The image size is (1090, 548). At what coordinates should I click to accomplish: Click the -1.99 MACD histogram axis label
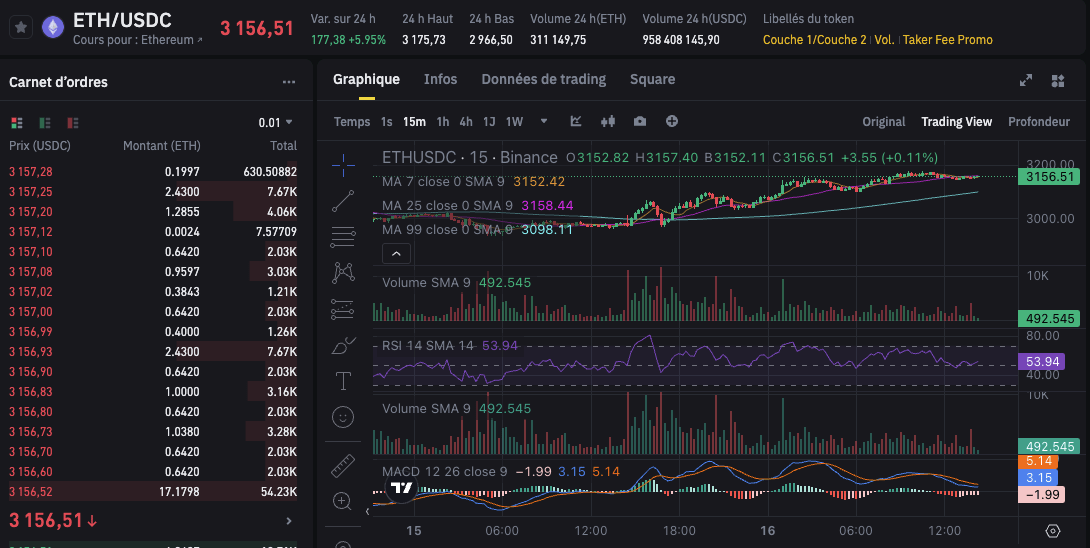[1042, 494]
